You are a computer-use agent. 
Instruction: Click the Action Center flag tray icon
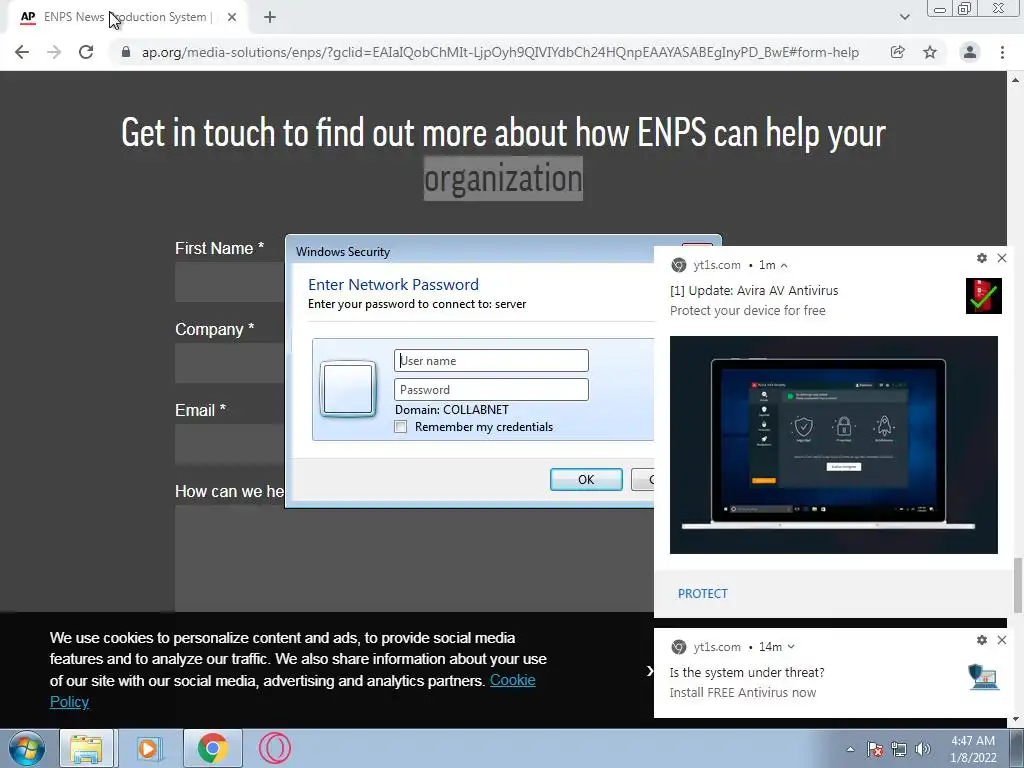pos(875,749)
